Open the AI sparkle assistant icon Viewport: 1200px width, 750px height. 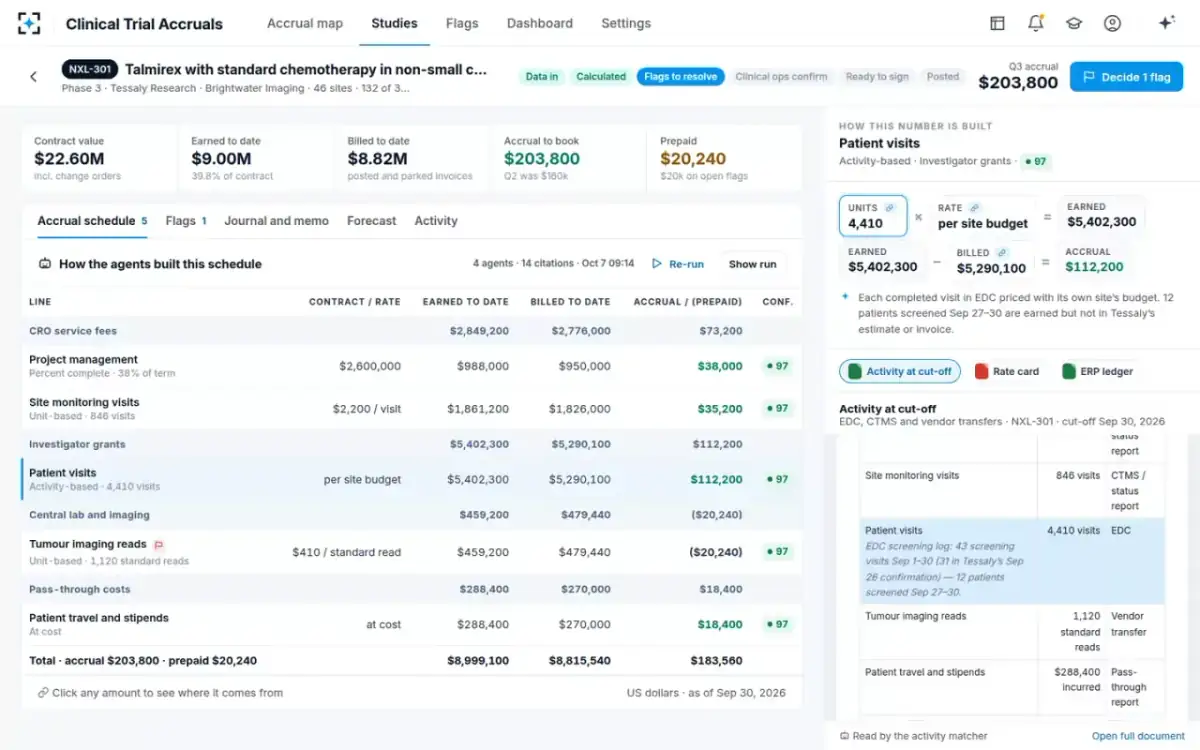pyautogui.click(x=1166, y=23)
